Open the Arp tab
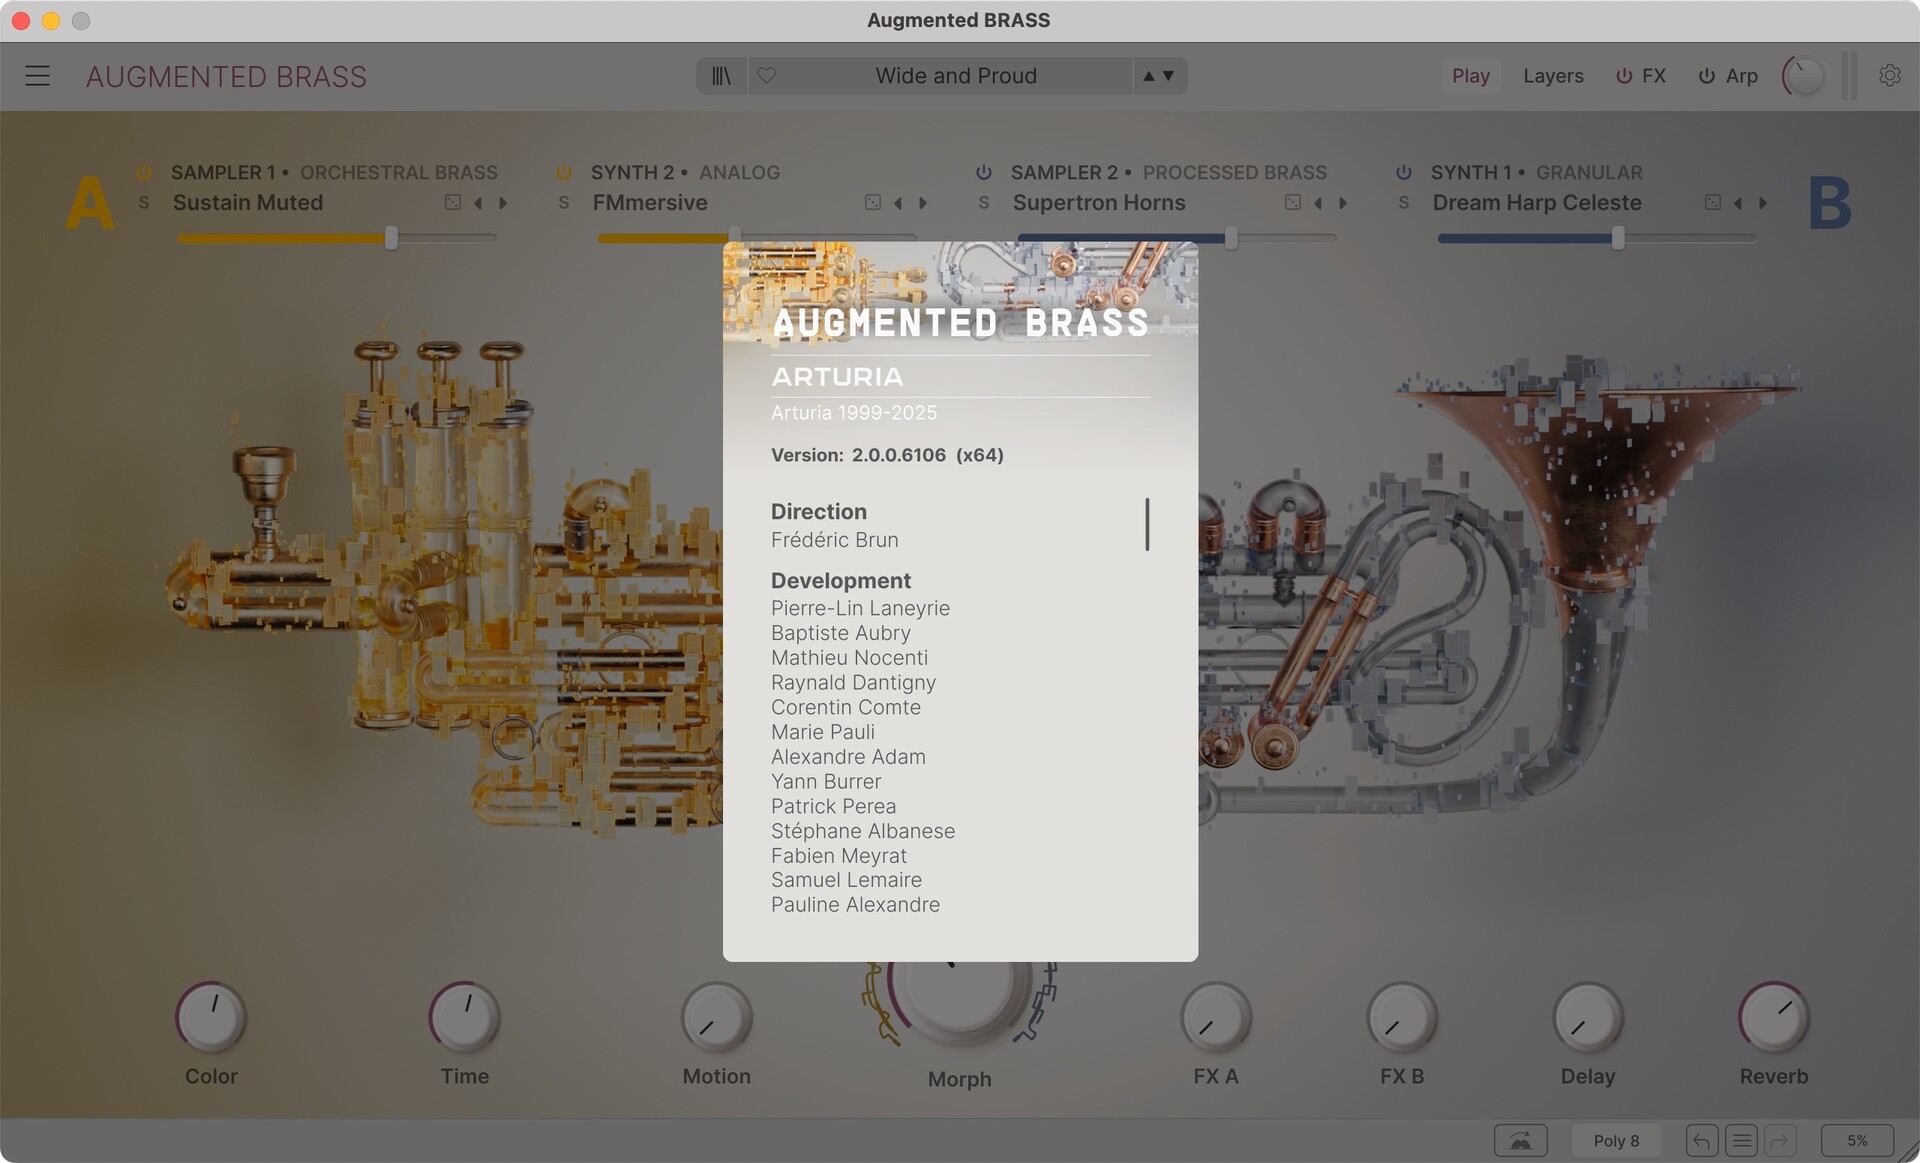 (1741, 76)
